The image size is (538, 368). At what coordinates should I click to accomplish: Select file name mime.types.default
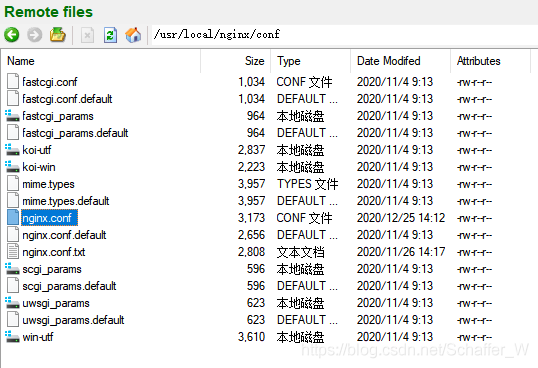[66, 201]
